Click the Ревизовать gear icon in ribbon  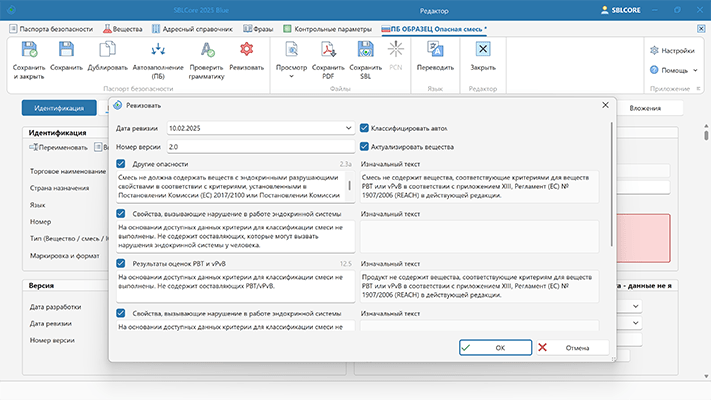click(x=246, y=49)
